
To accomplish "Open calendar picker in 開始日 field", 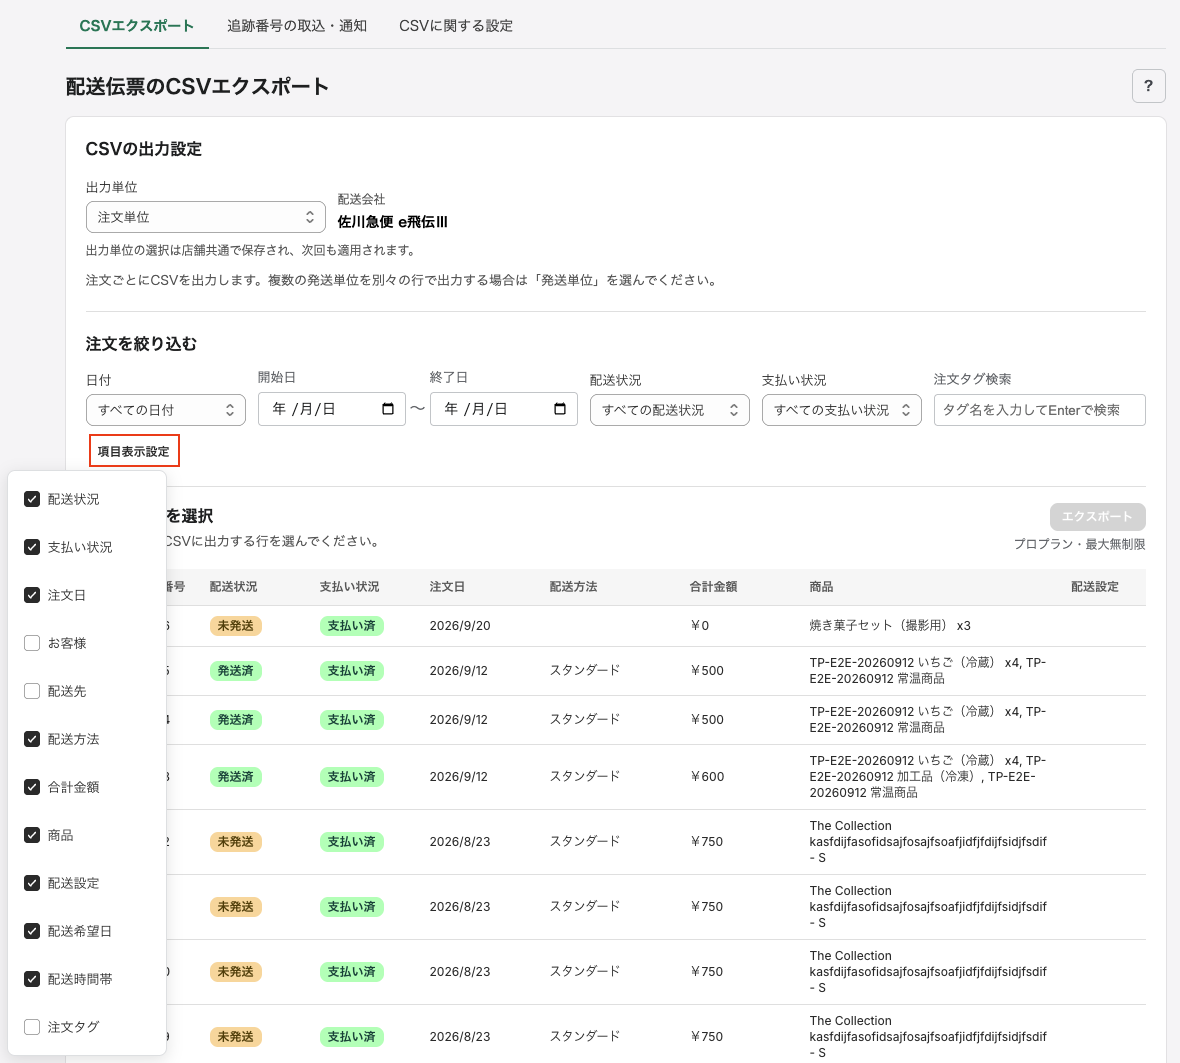I will pyautogui.click(x=388, y=409).
